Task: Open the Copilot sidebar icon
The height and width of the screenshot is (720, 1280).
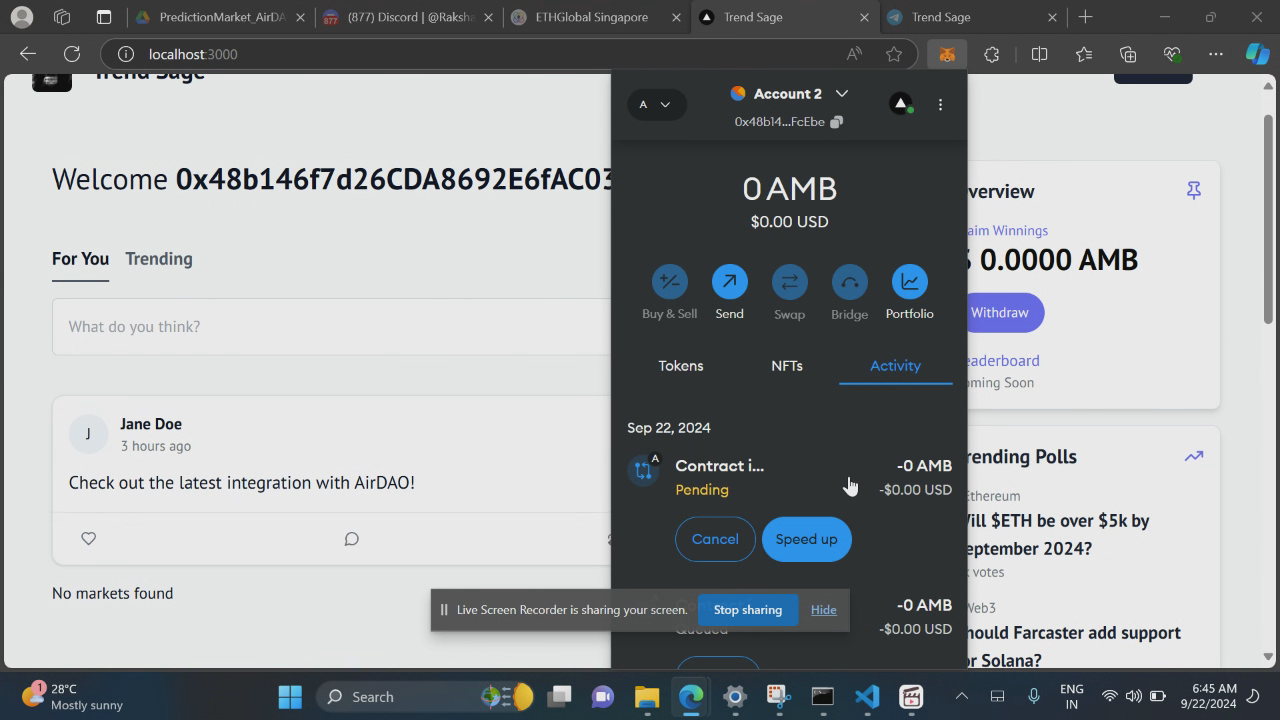Action: [1257, 54]
